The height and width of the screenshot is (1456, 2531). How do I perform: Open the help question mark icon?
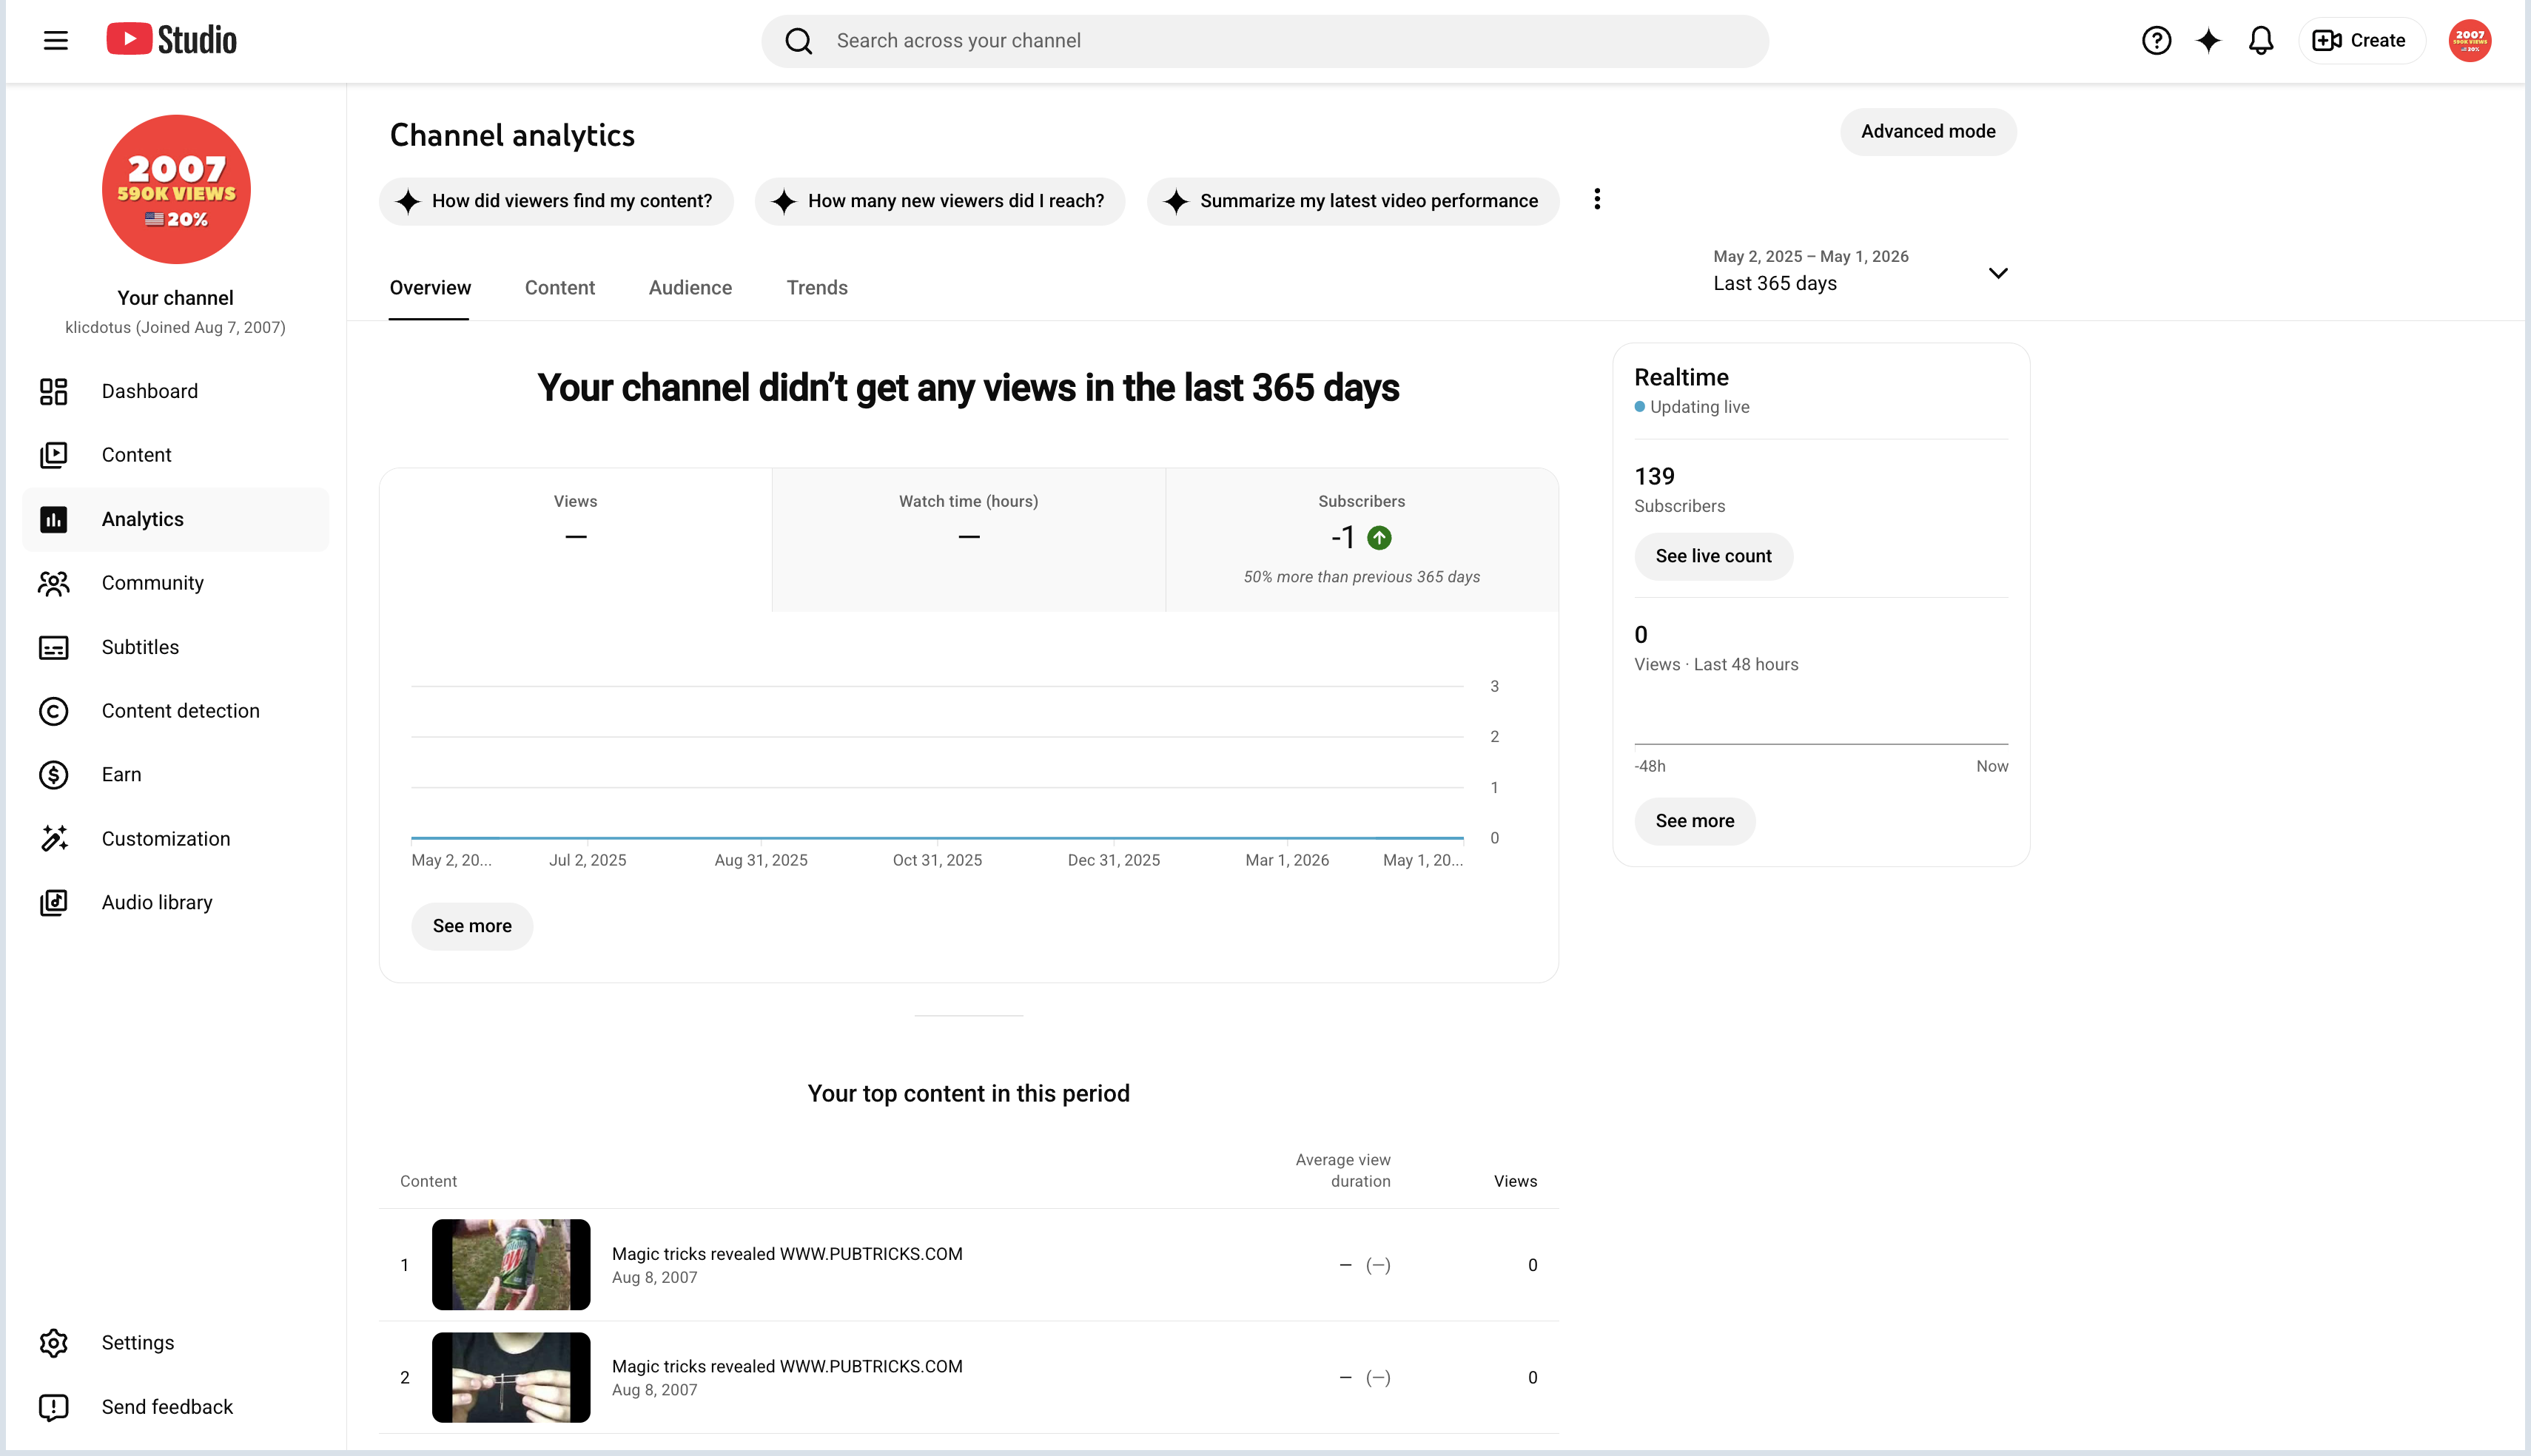[2156, 40]
